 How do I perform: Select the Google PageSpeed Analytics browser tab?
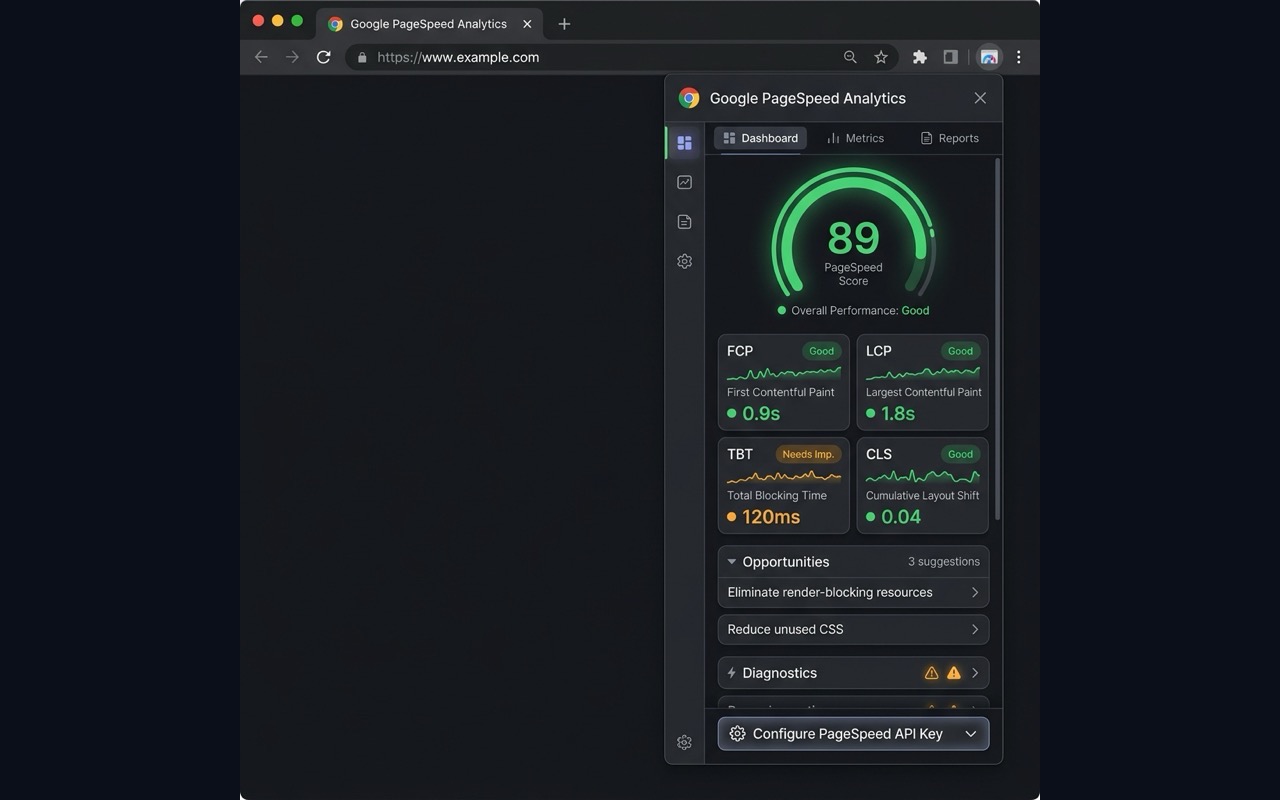tap(431, 24)
